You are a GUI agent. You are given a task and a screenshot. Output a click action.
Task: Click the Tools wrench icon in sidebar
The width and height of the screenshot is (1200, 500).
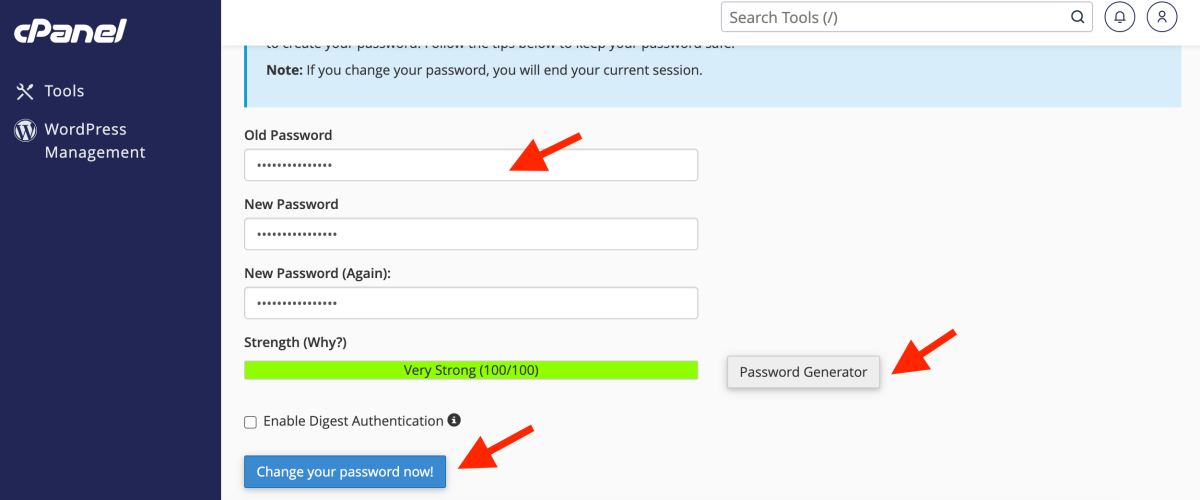tap(25, 91)
